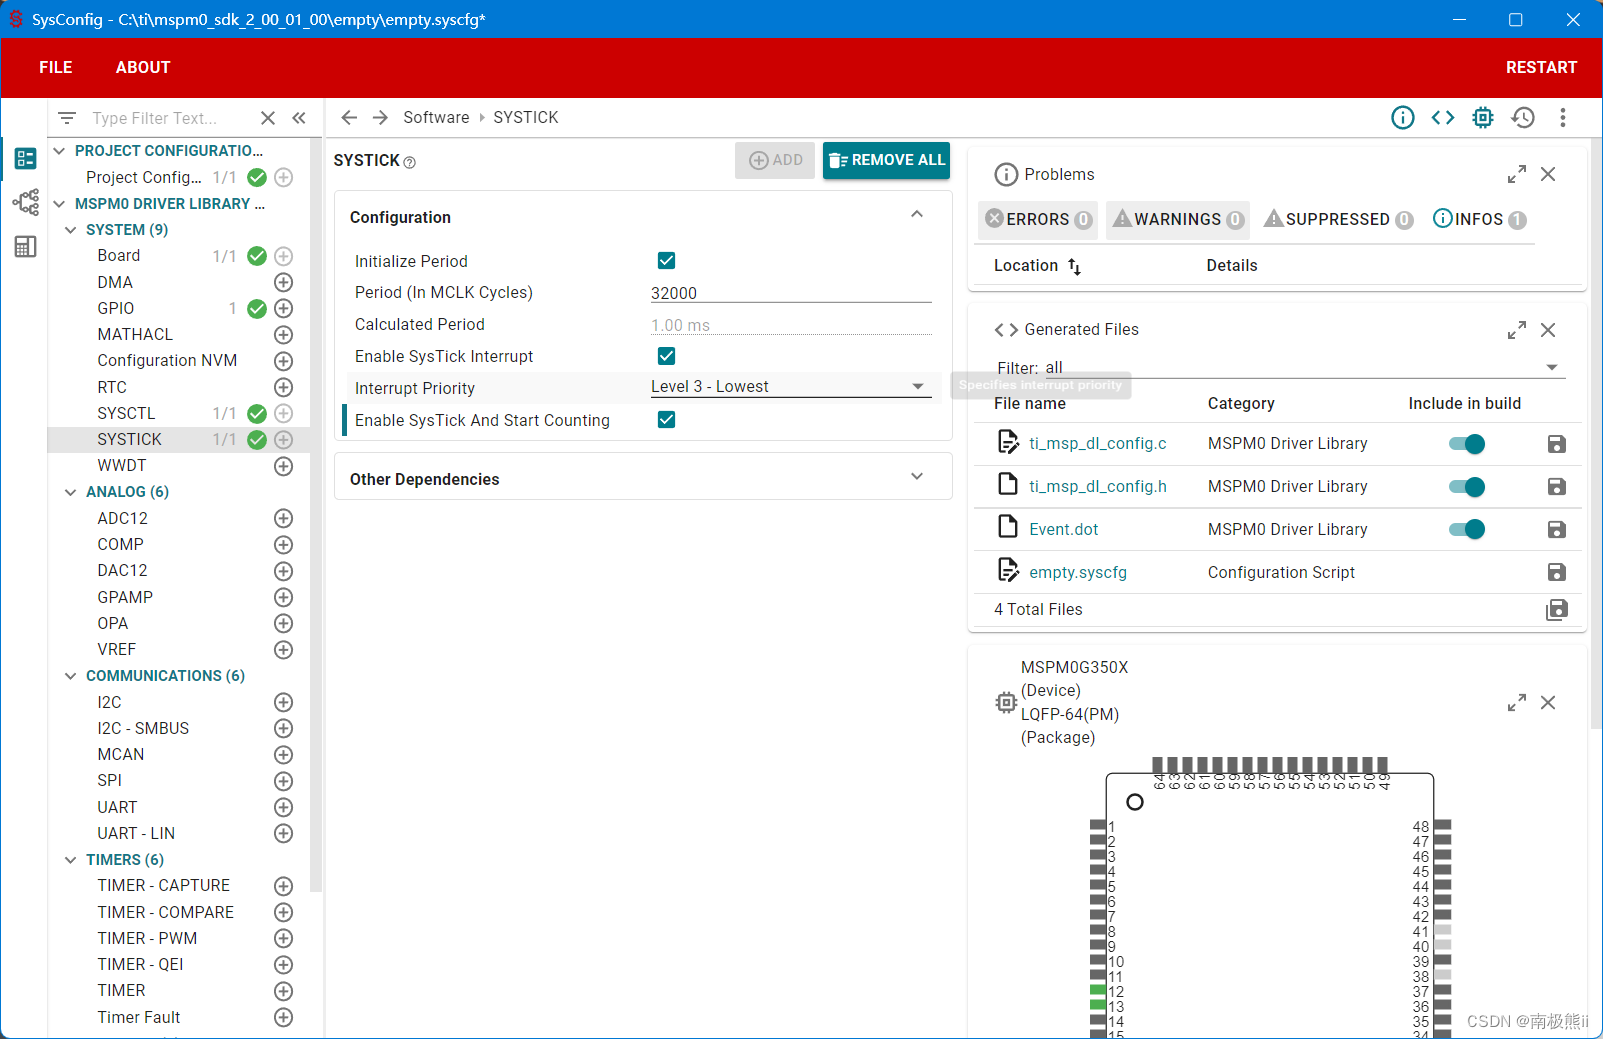1603x1039 pixels.
Task: Collapse the sidebar with double chevron icon
Action: coord(299,118)
